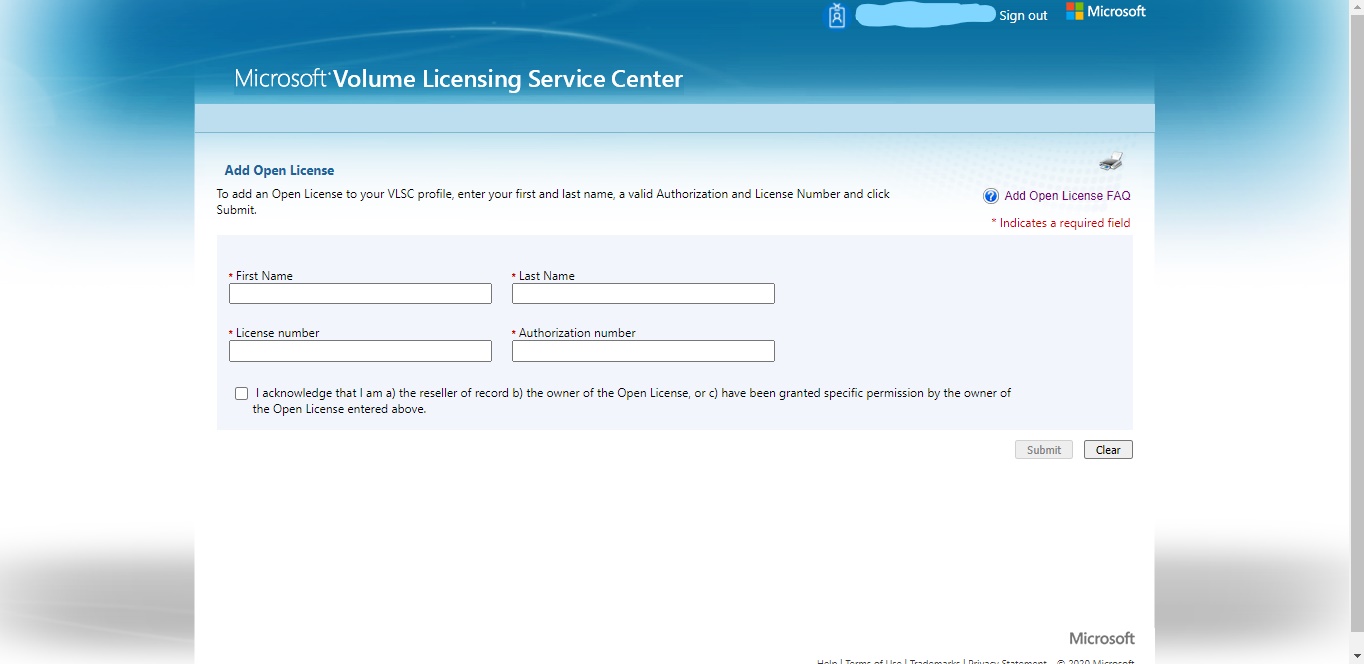Focus the Last Name input field
The width and height of the screenshot is (1364, 664).
click(x=643, y=293)
